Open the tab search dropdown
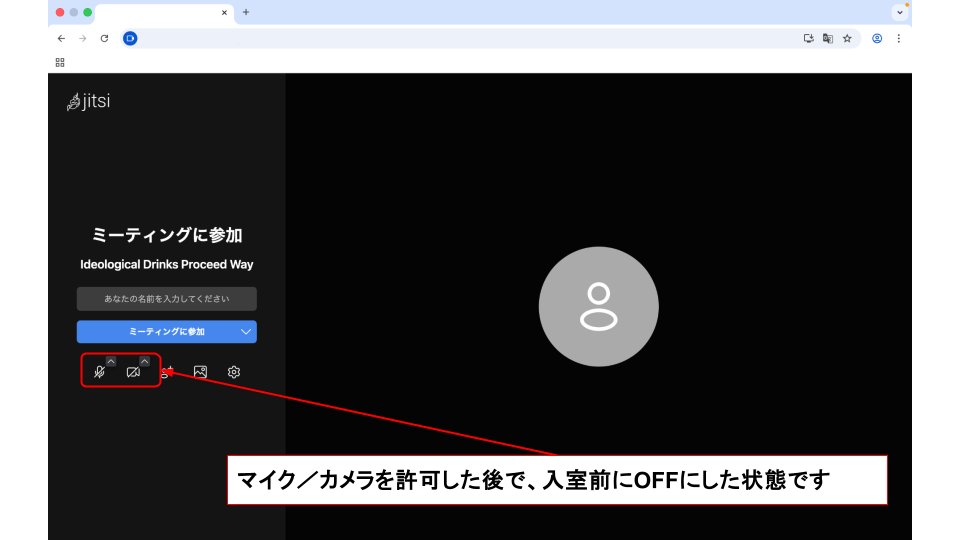The height and width of the screenshot is (540, 960). click(899, 12)
